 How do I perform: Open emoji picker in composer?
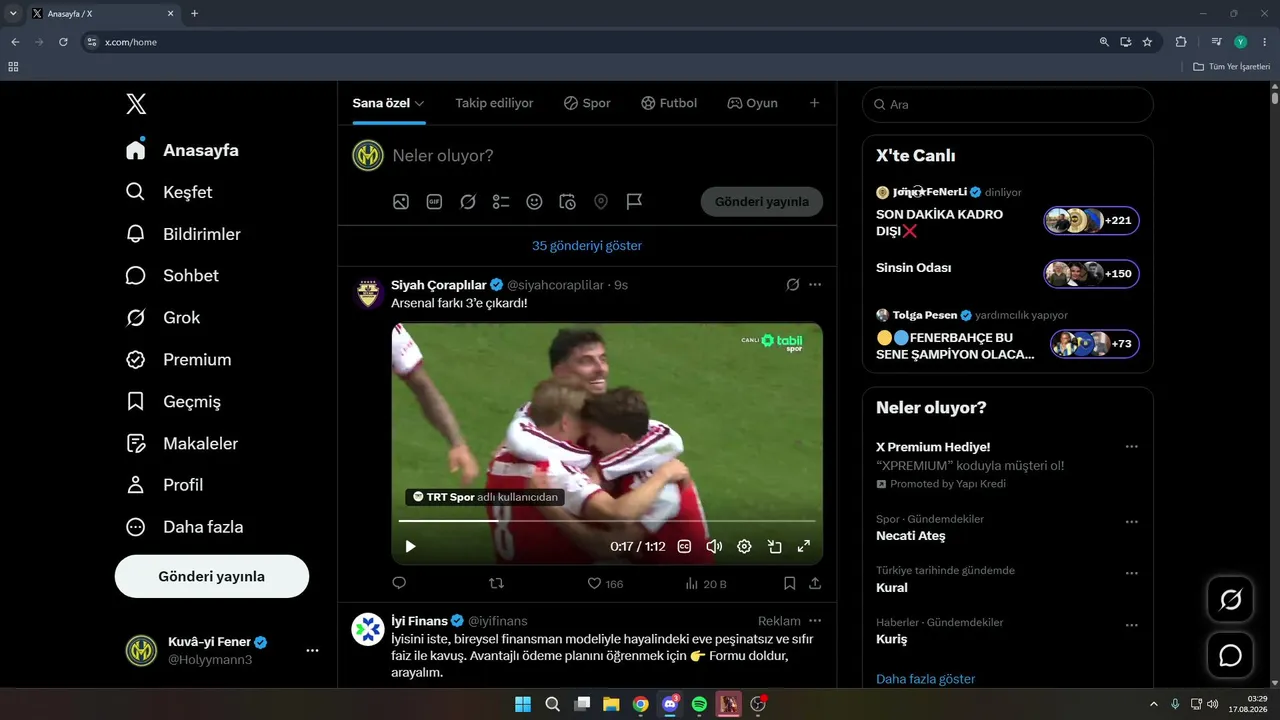point(534,202)
